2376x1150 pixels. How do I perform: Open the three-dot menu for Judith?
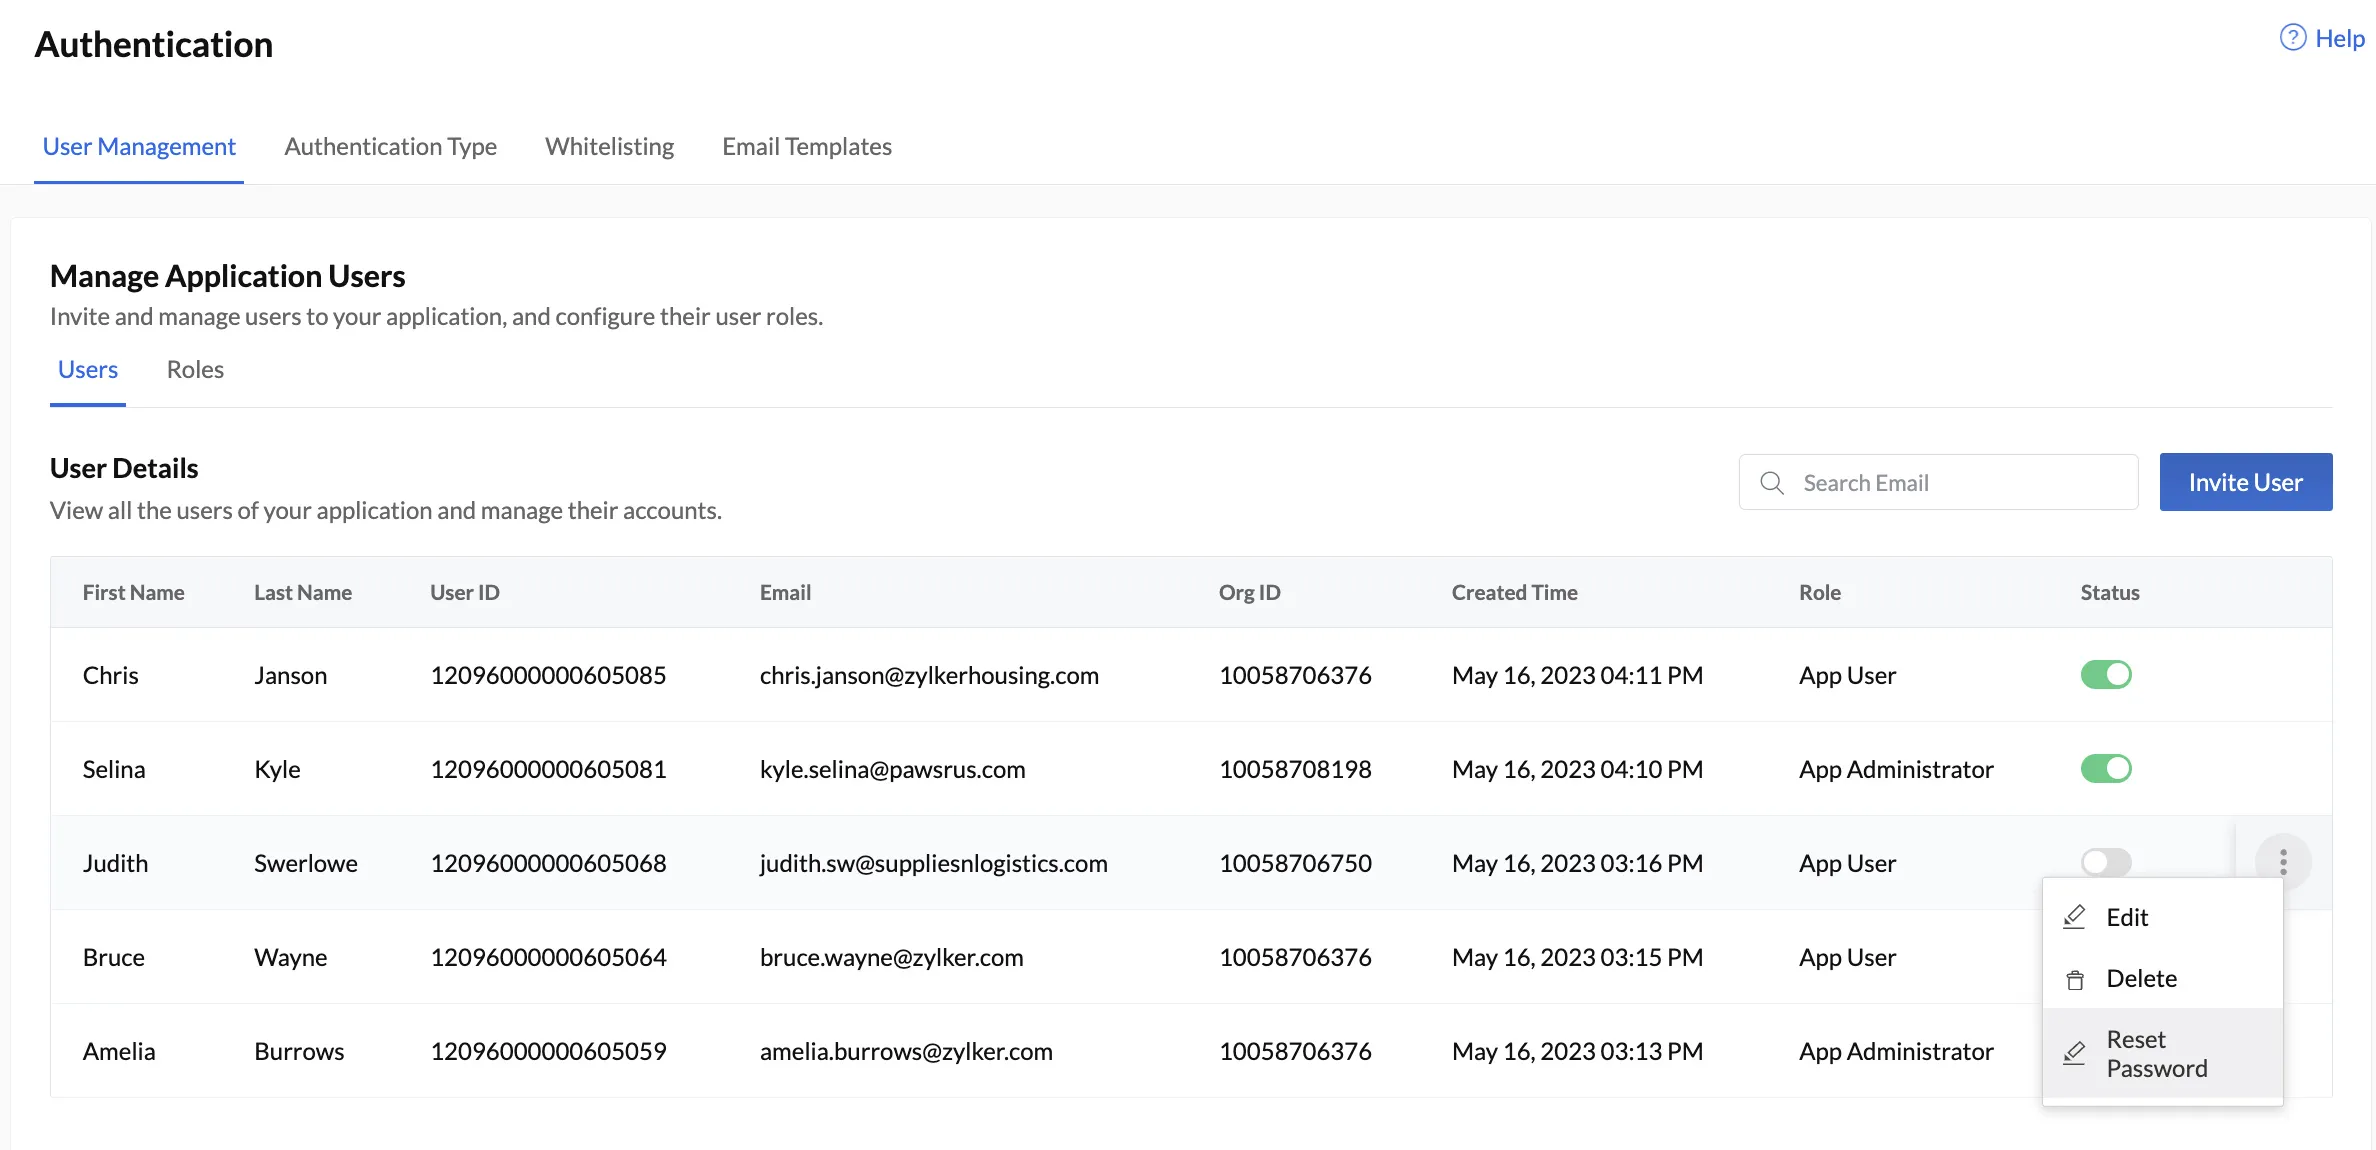[2283, 862]
